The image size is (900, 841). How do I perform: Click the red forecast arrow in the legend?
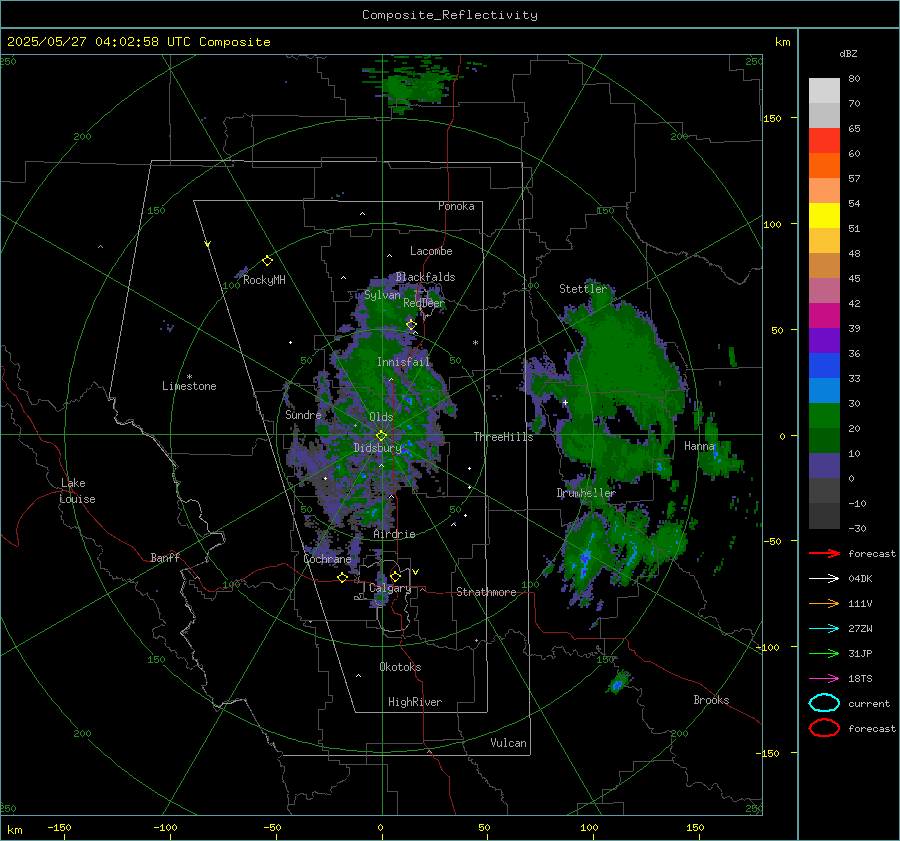(x=824, y=553)
